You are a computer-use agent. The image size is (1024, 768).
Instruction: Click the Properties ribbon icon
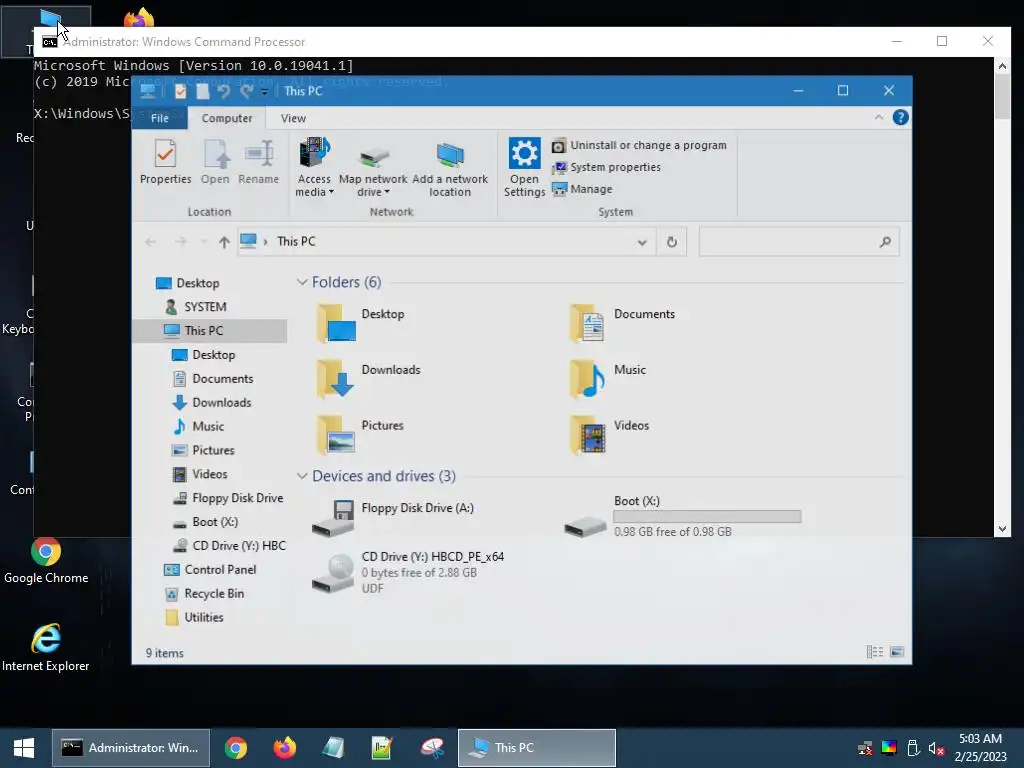[x=165, y=161]
